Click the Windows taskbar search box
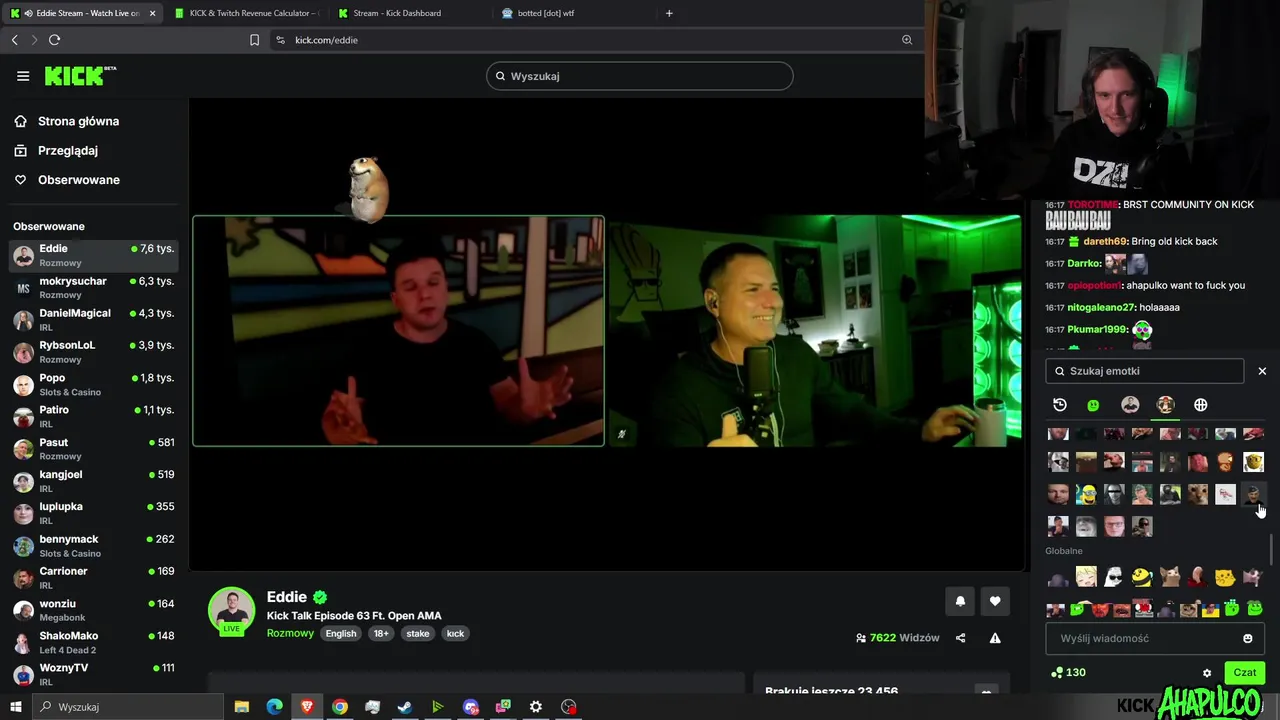This screenshot has height=720, width=1280. [x=128, y=707]
